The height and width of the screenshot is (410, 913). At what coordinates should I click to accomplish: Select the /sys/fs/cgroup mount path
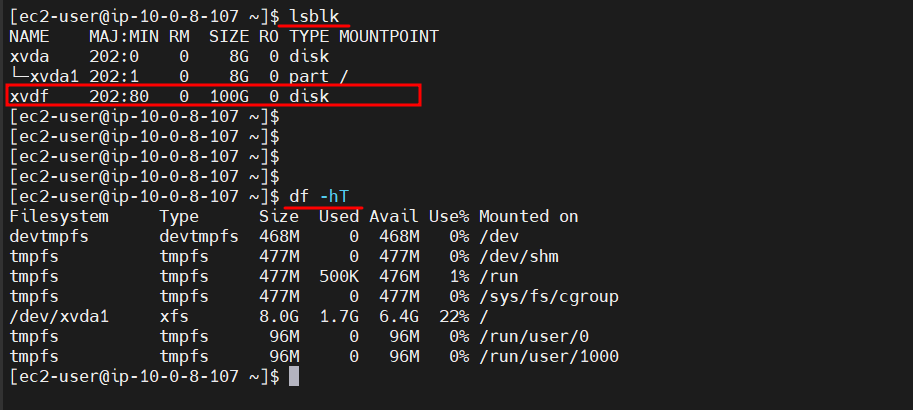click(x=548, y=297)
